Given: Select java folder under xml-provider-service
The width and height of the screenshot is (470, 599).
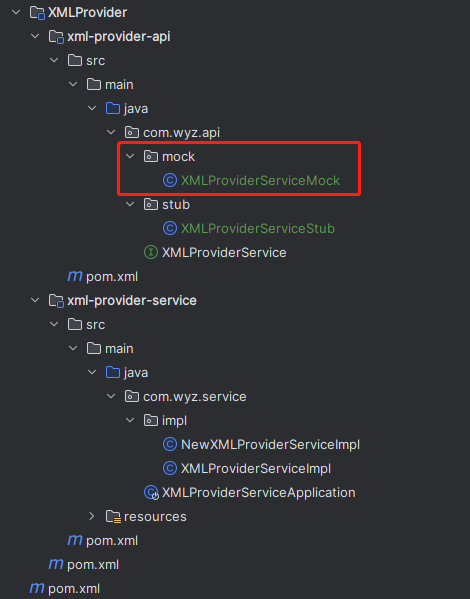Looking at the screenshot, I should click(136, 372).
